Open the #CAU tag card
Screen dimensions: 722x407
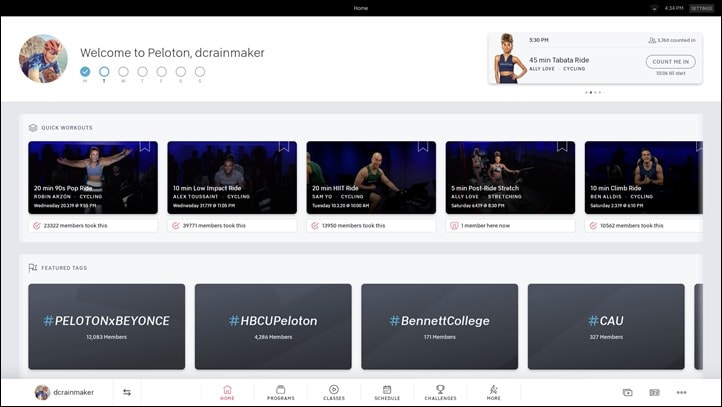[606, 326]
